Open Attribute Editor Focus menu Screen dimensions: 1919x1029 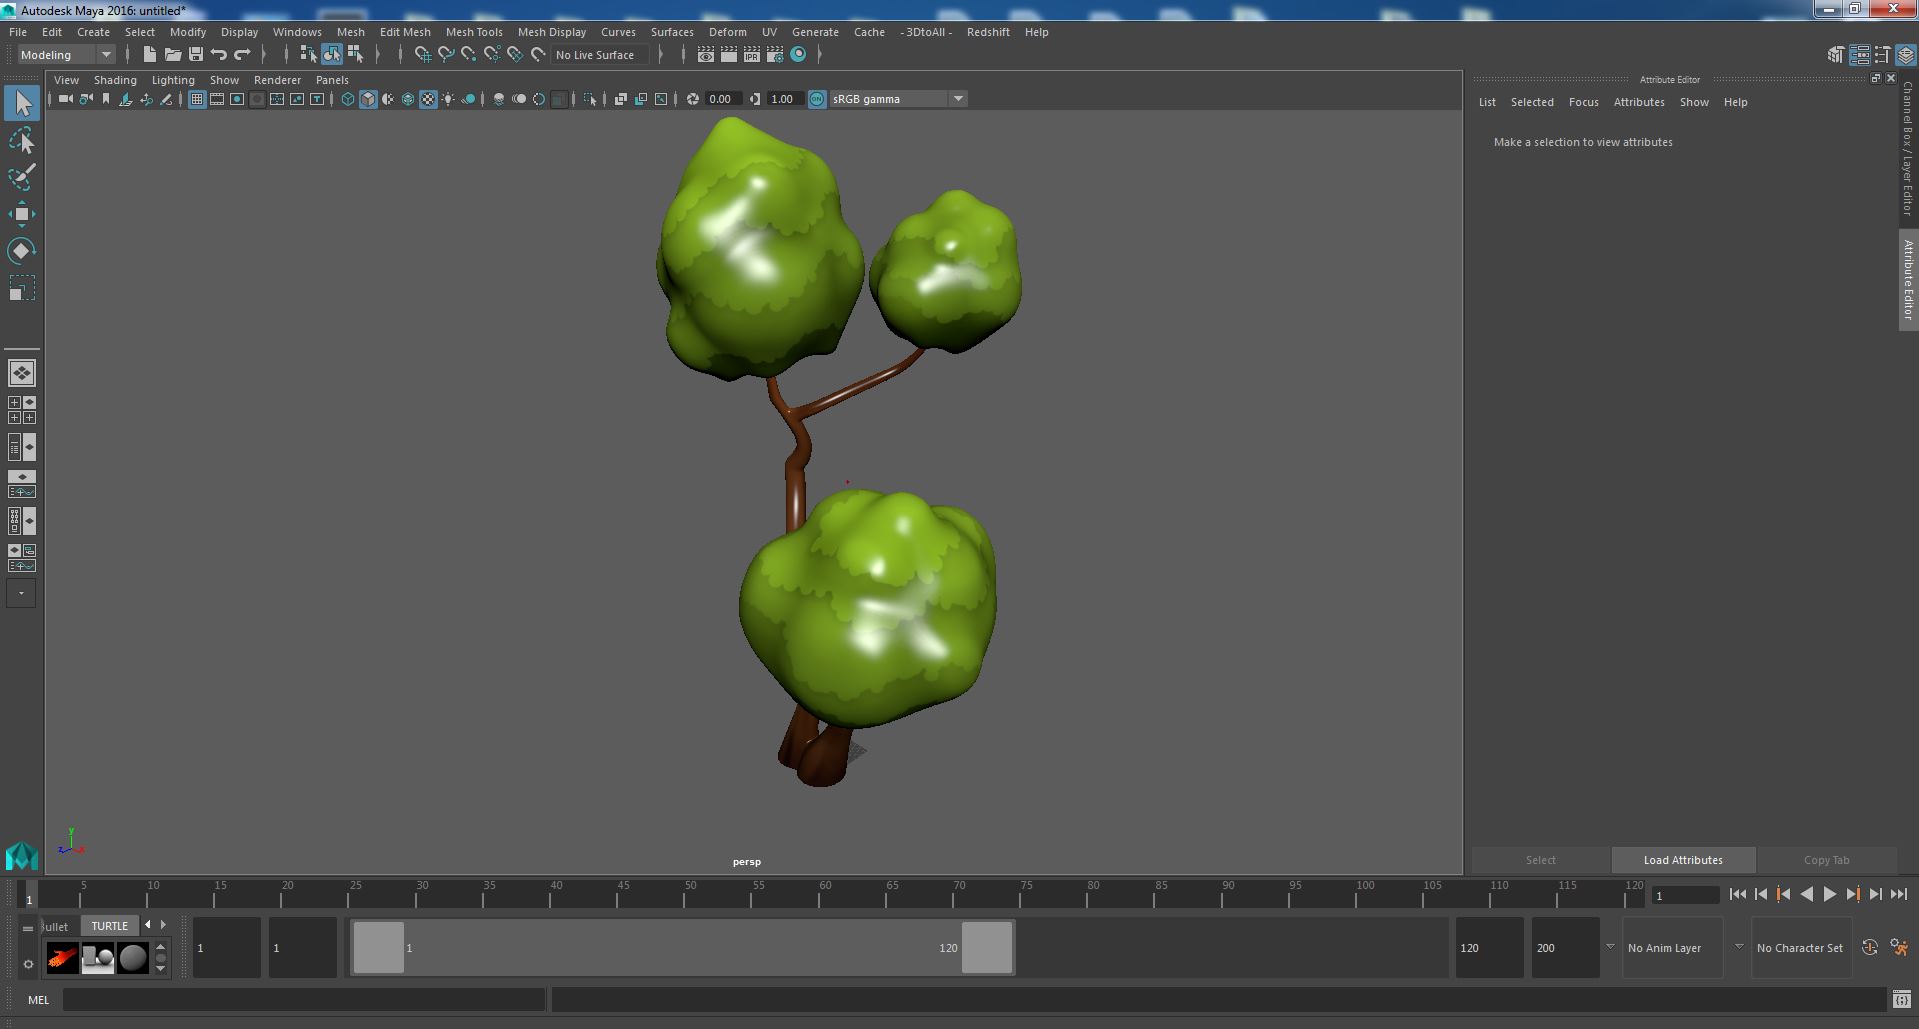[1583, 102]
